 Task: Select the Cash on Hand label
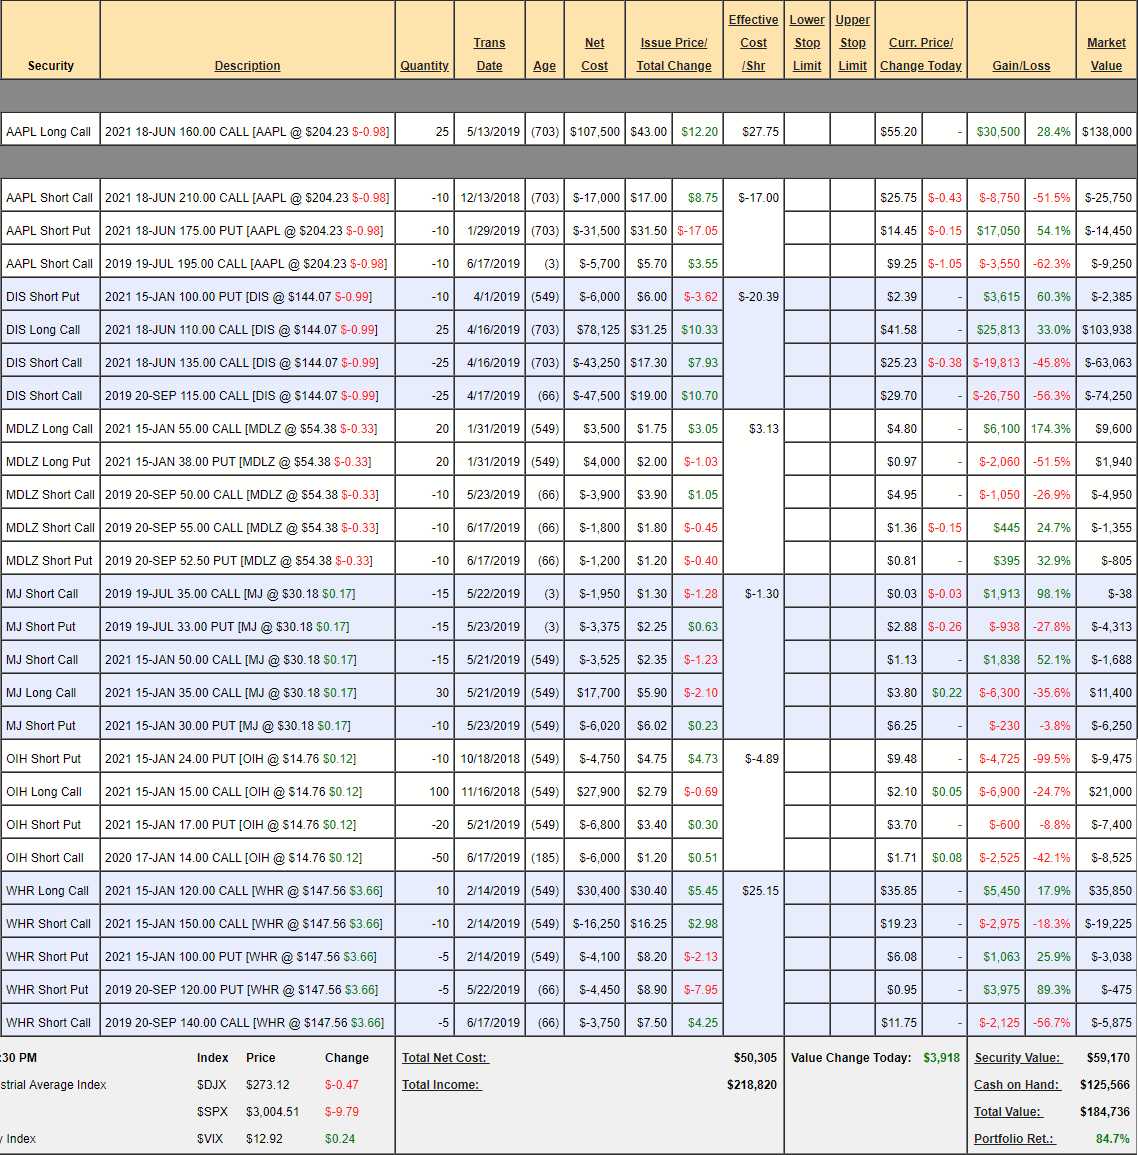pos(1008,1085)
